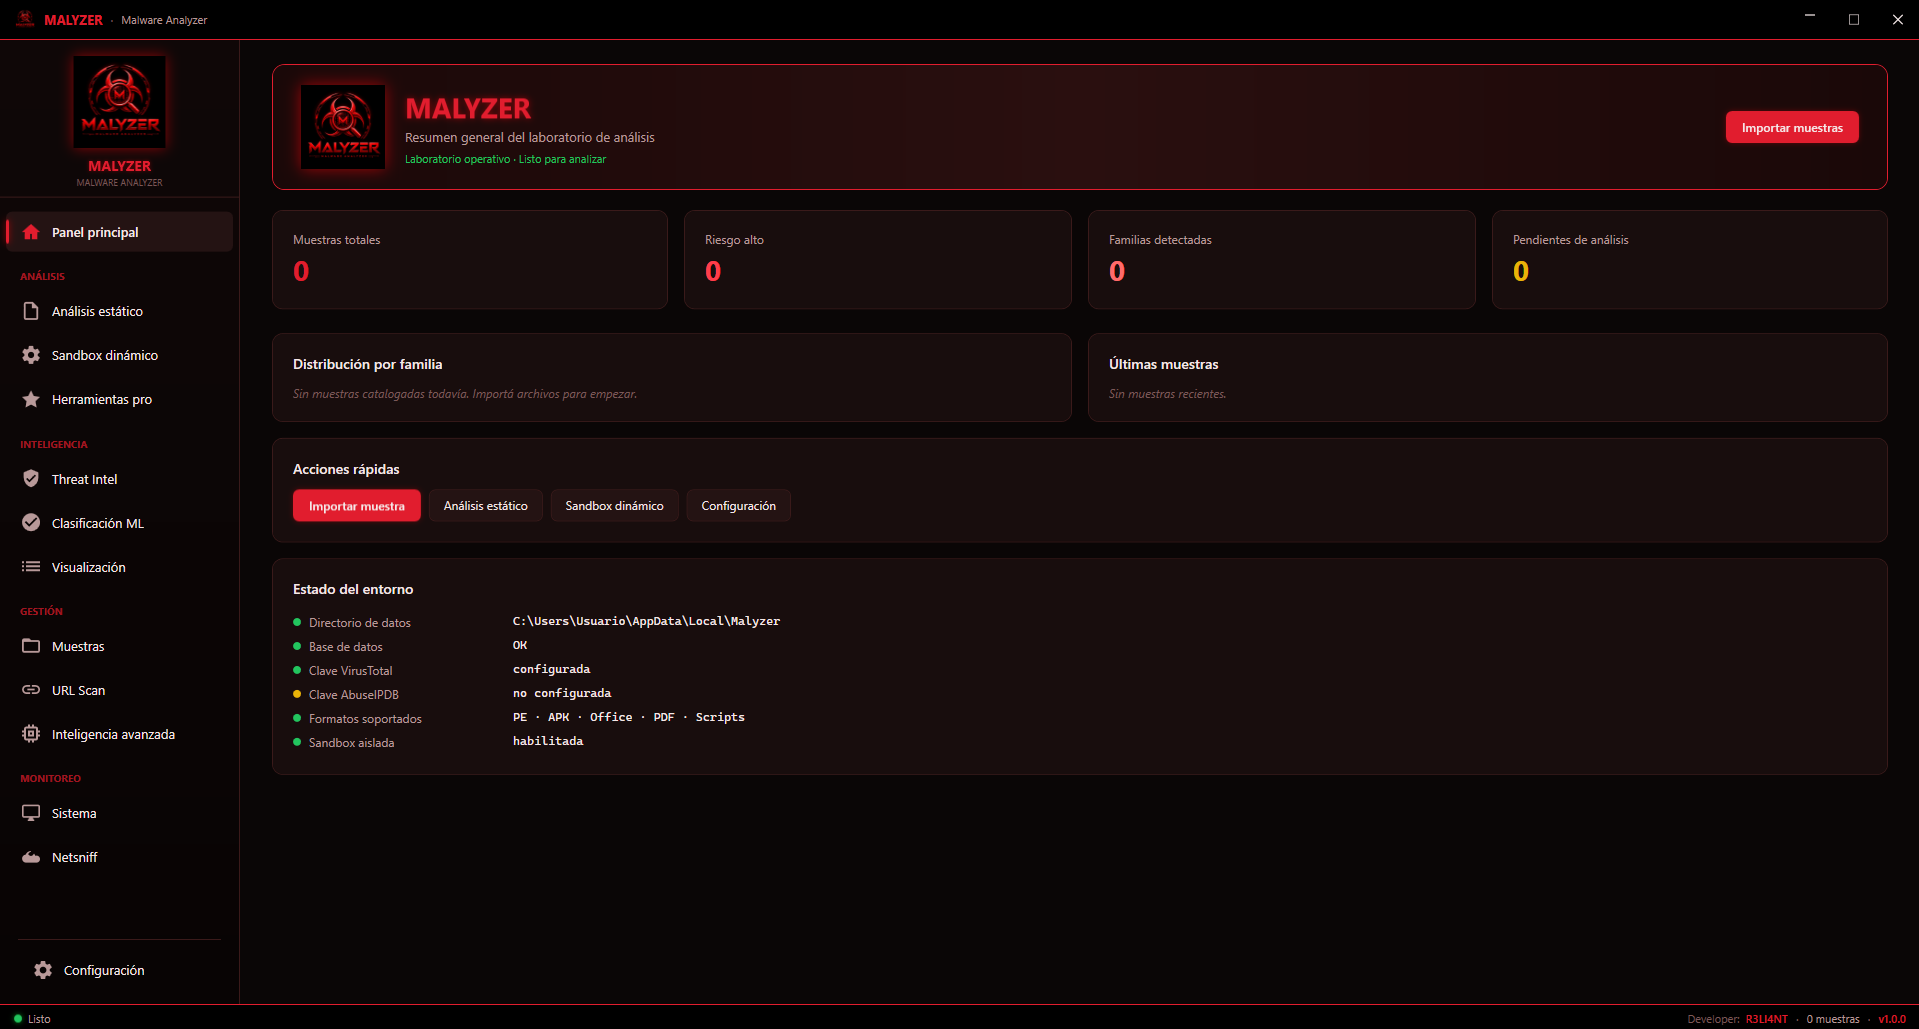Click the Análisis estático quick action button
The width and height of the screenshot is (1919, 1029).
pos(486,506)
